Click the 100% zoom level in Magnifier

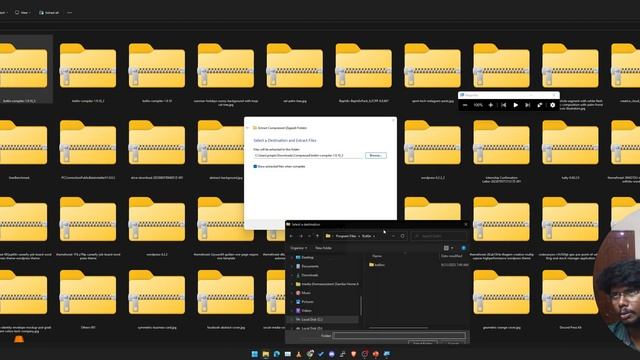click(x=478, y=105)
